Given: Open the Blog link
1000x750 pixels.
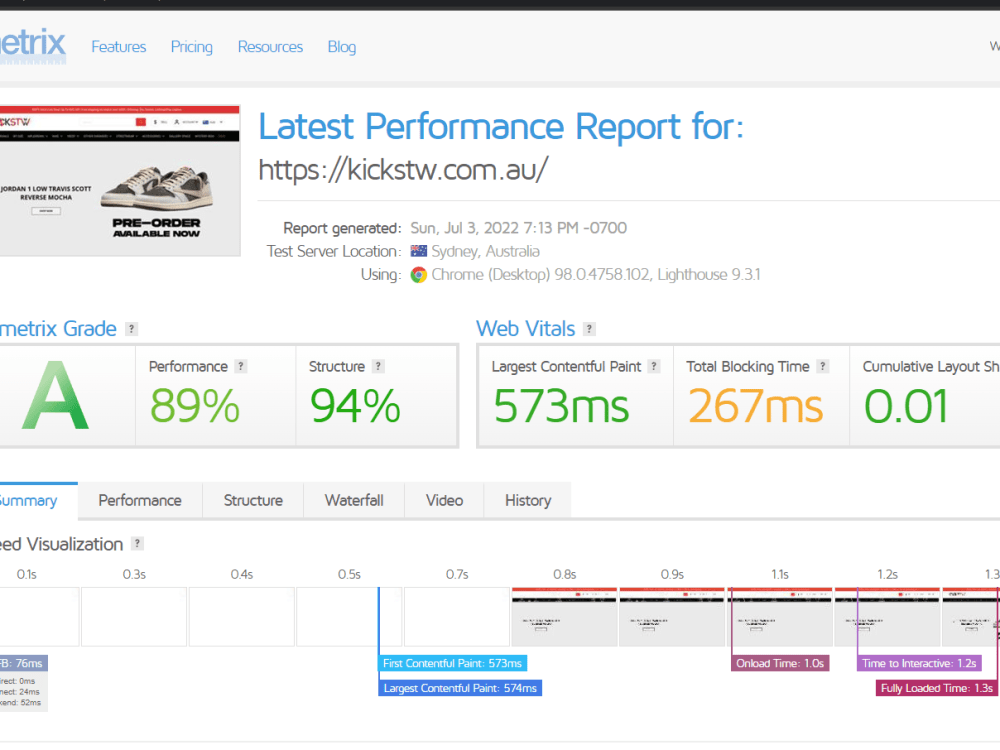Looking at the screenshot, I should [x=342, y=47].
